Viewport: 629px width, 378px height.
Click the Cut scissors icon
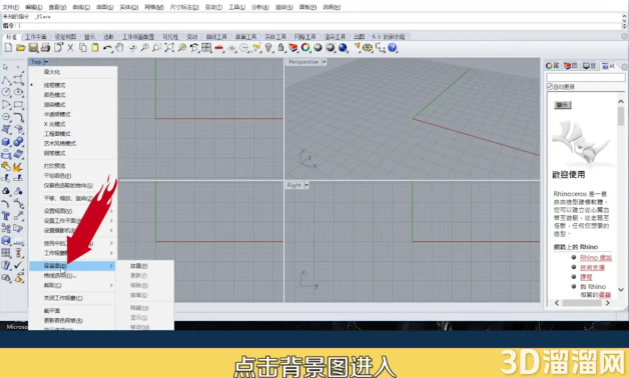pos(70,48)
